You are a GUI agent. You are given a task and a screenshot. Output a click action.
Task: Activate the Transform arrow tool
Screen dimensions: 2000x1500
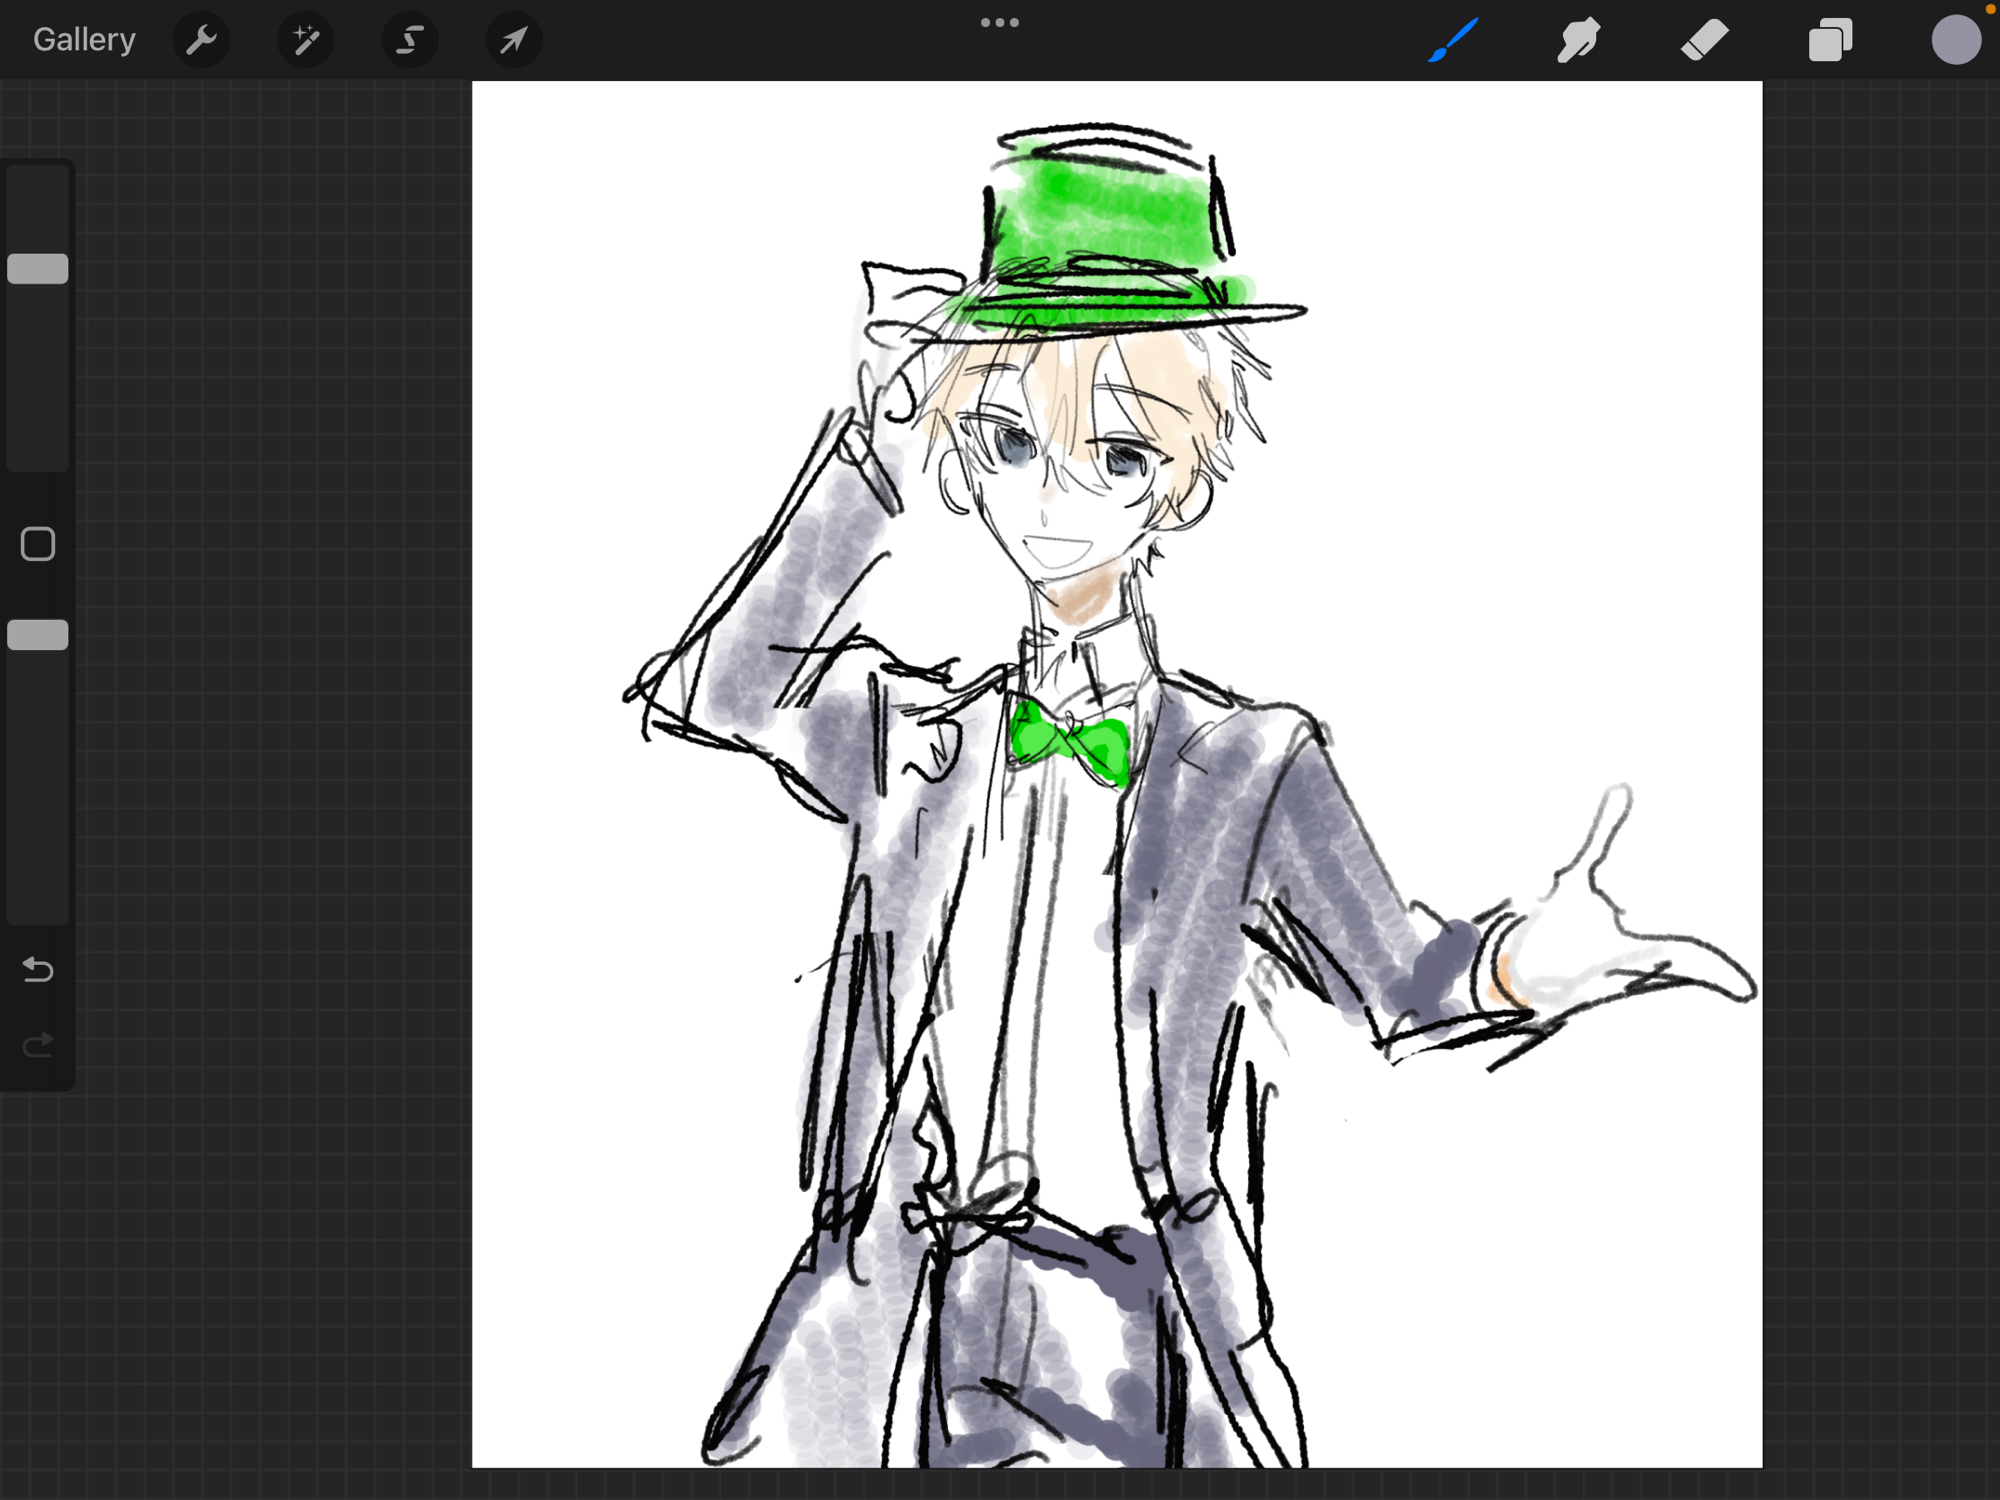[513, 40]
